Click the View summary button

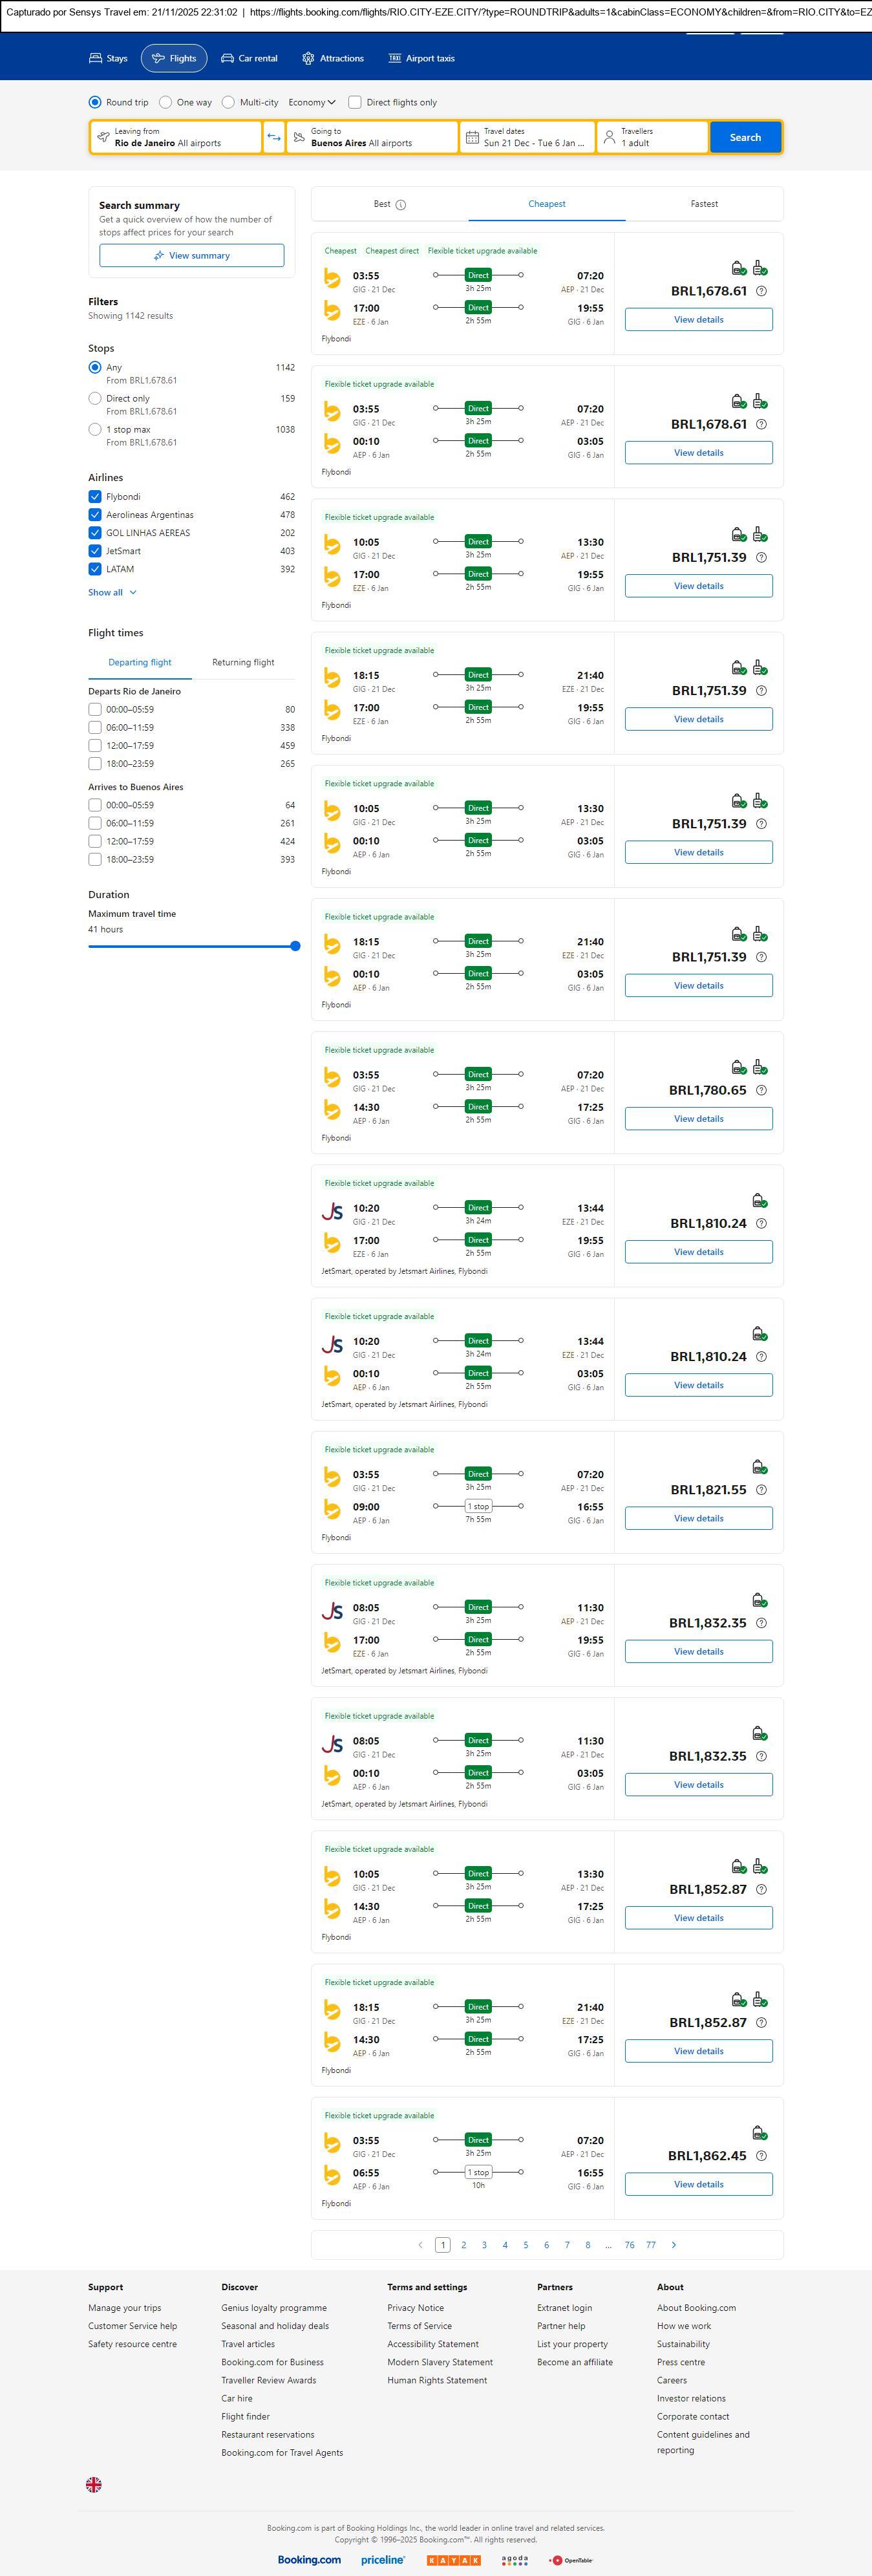point(191,256)
